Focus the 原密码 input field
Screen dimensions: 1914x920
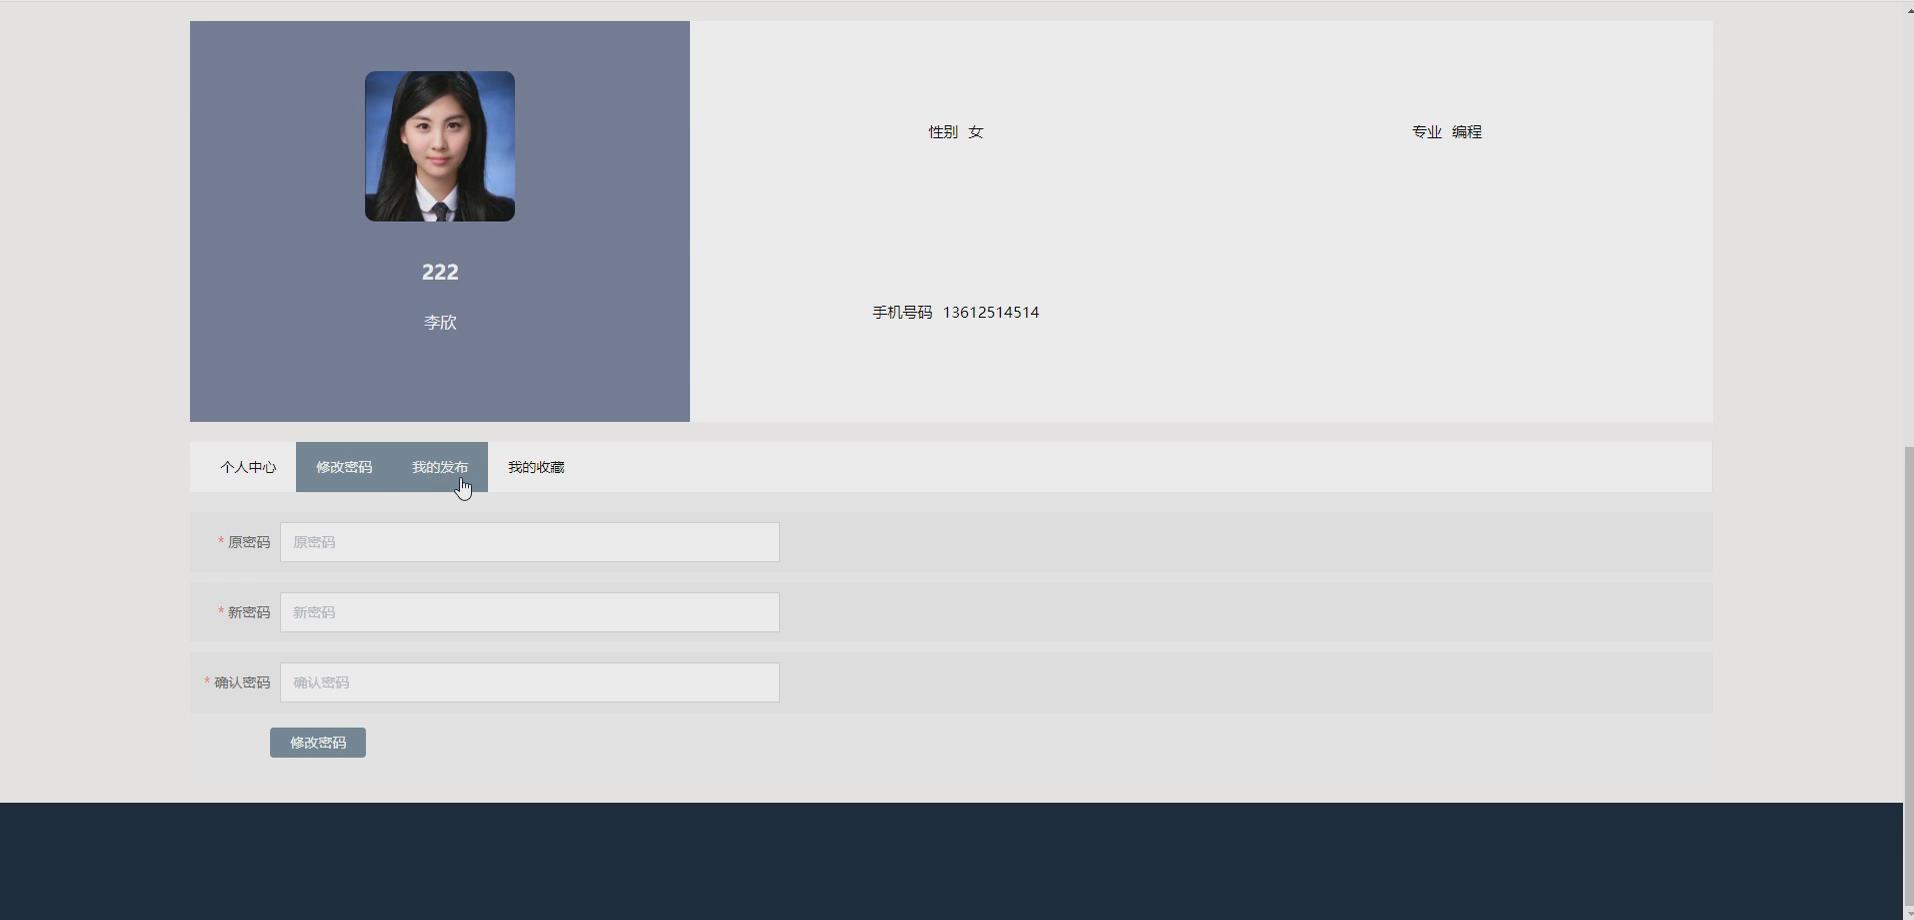click(x=530, y=542)
